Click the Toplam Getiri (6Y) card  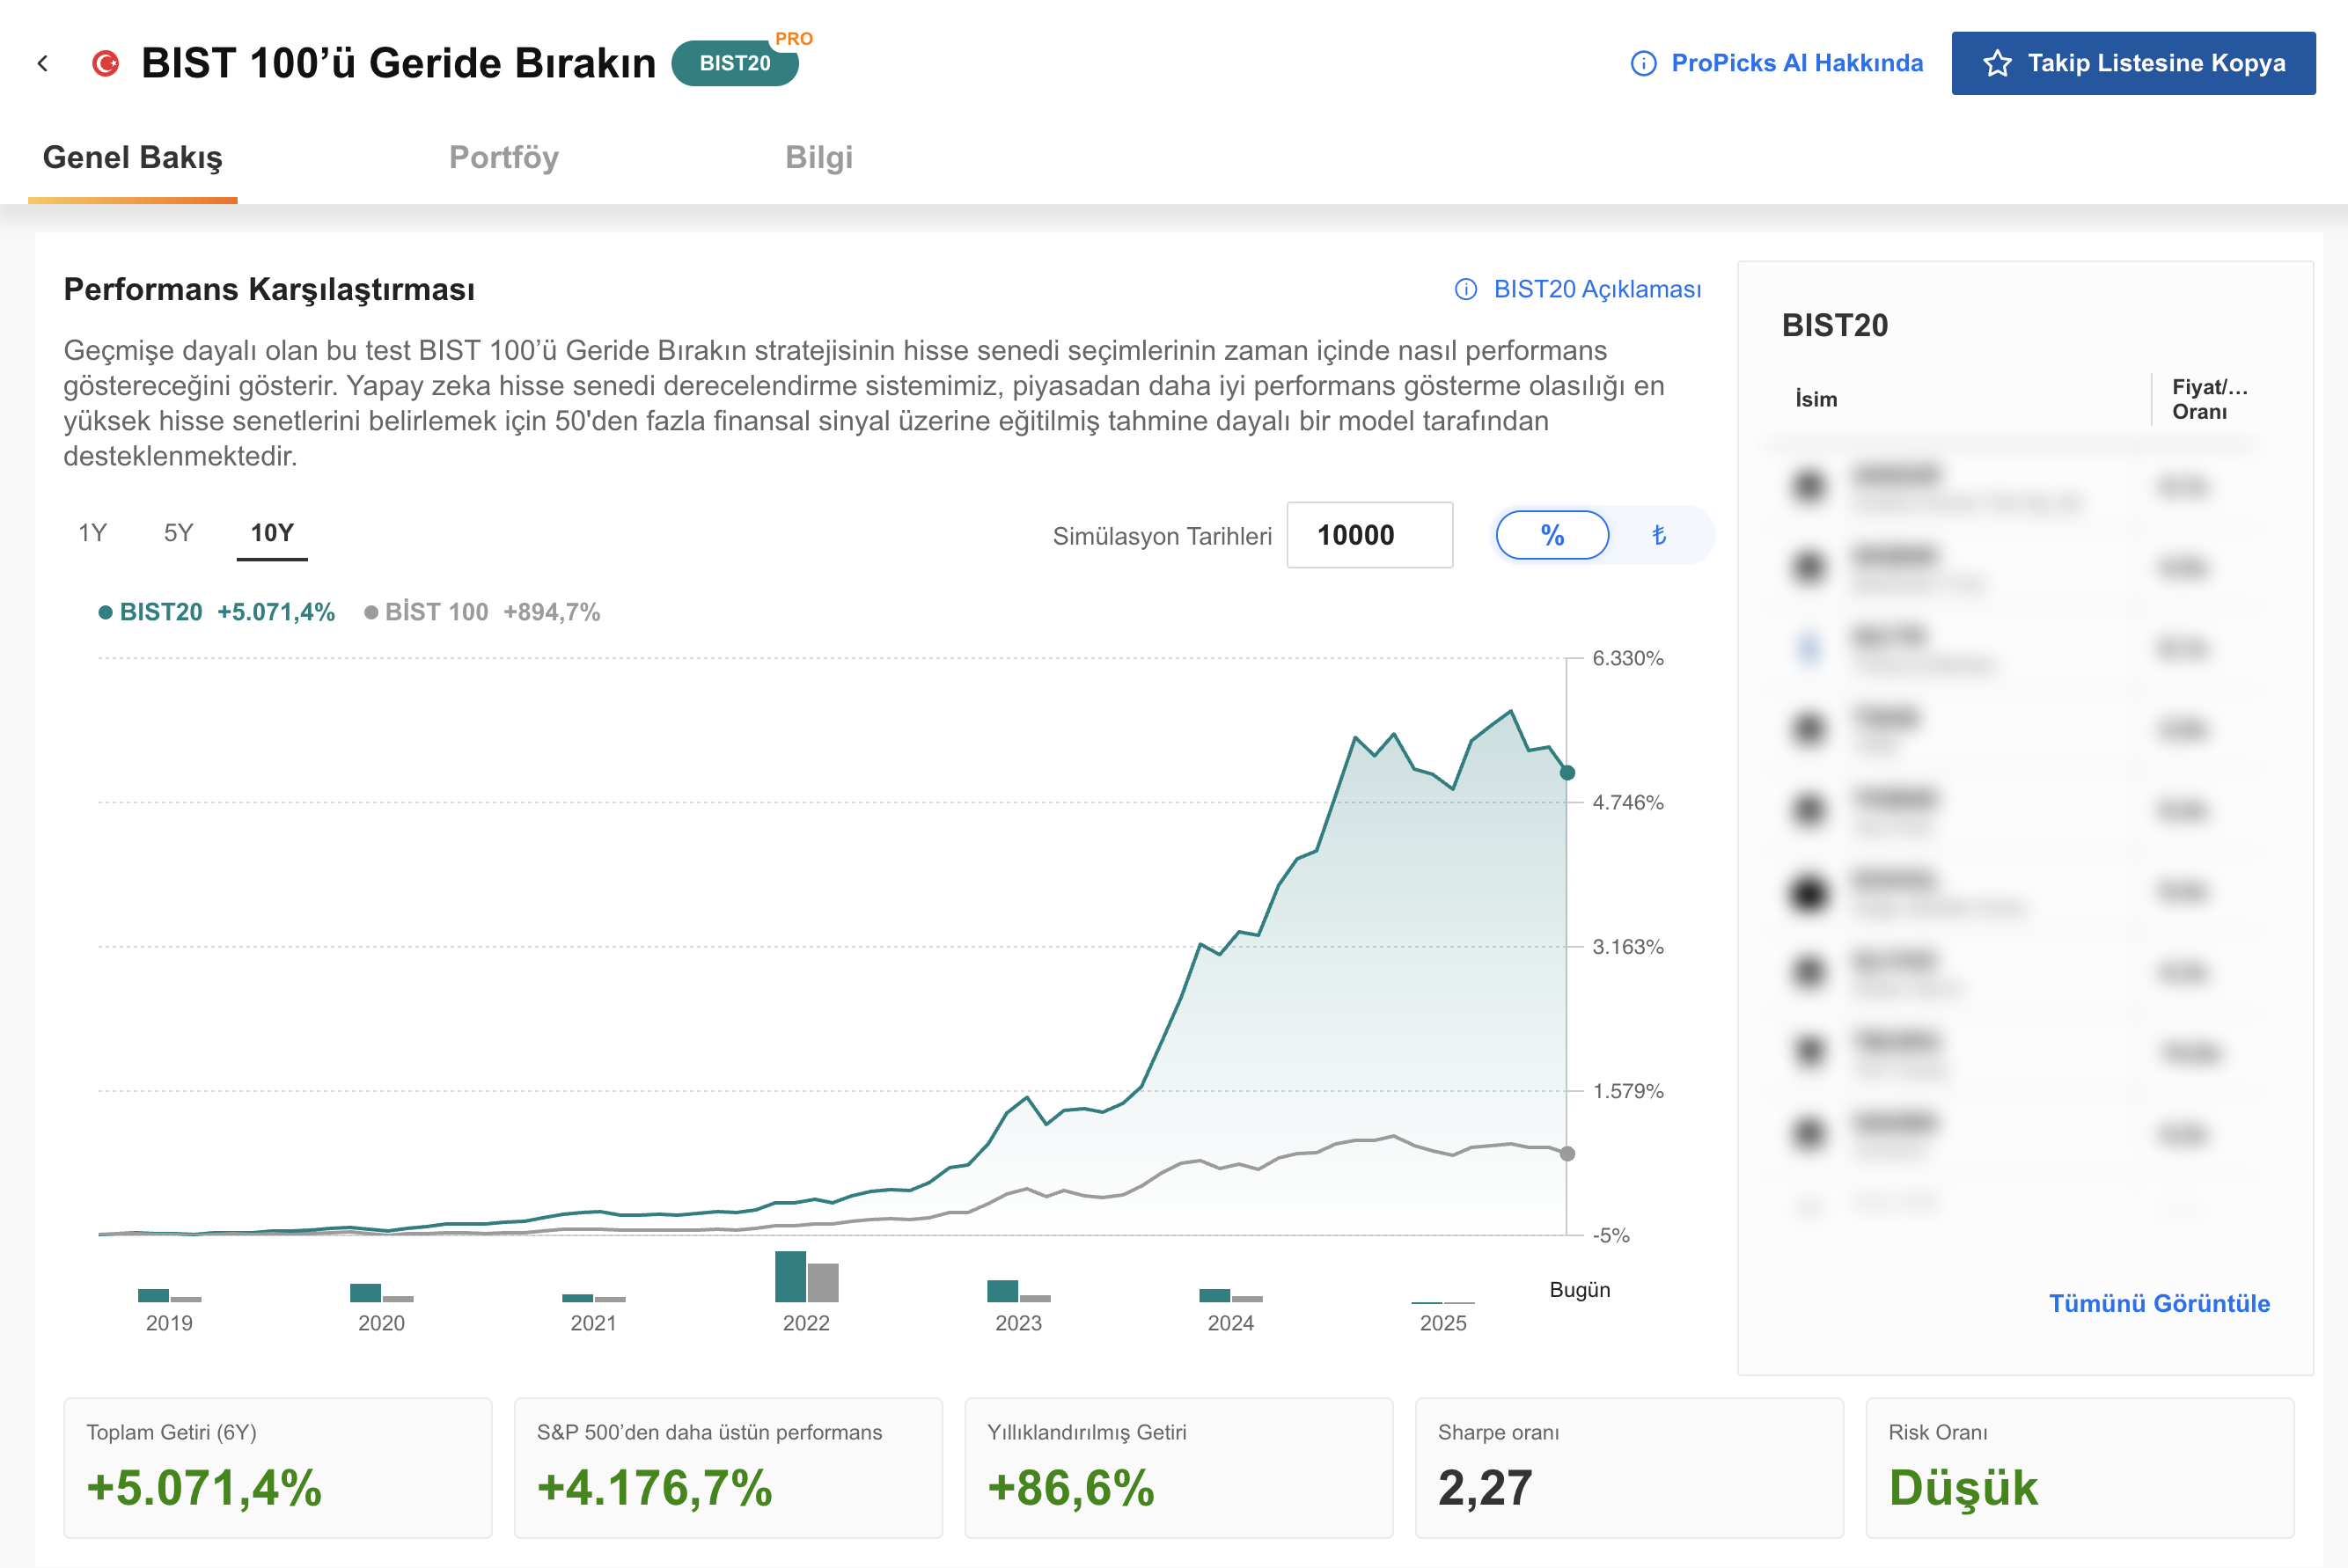coord(278,1468)
